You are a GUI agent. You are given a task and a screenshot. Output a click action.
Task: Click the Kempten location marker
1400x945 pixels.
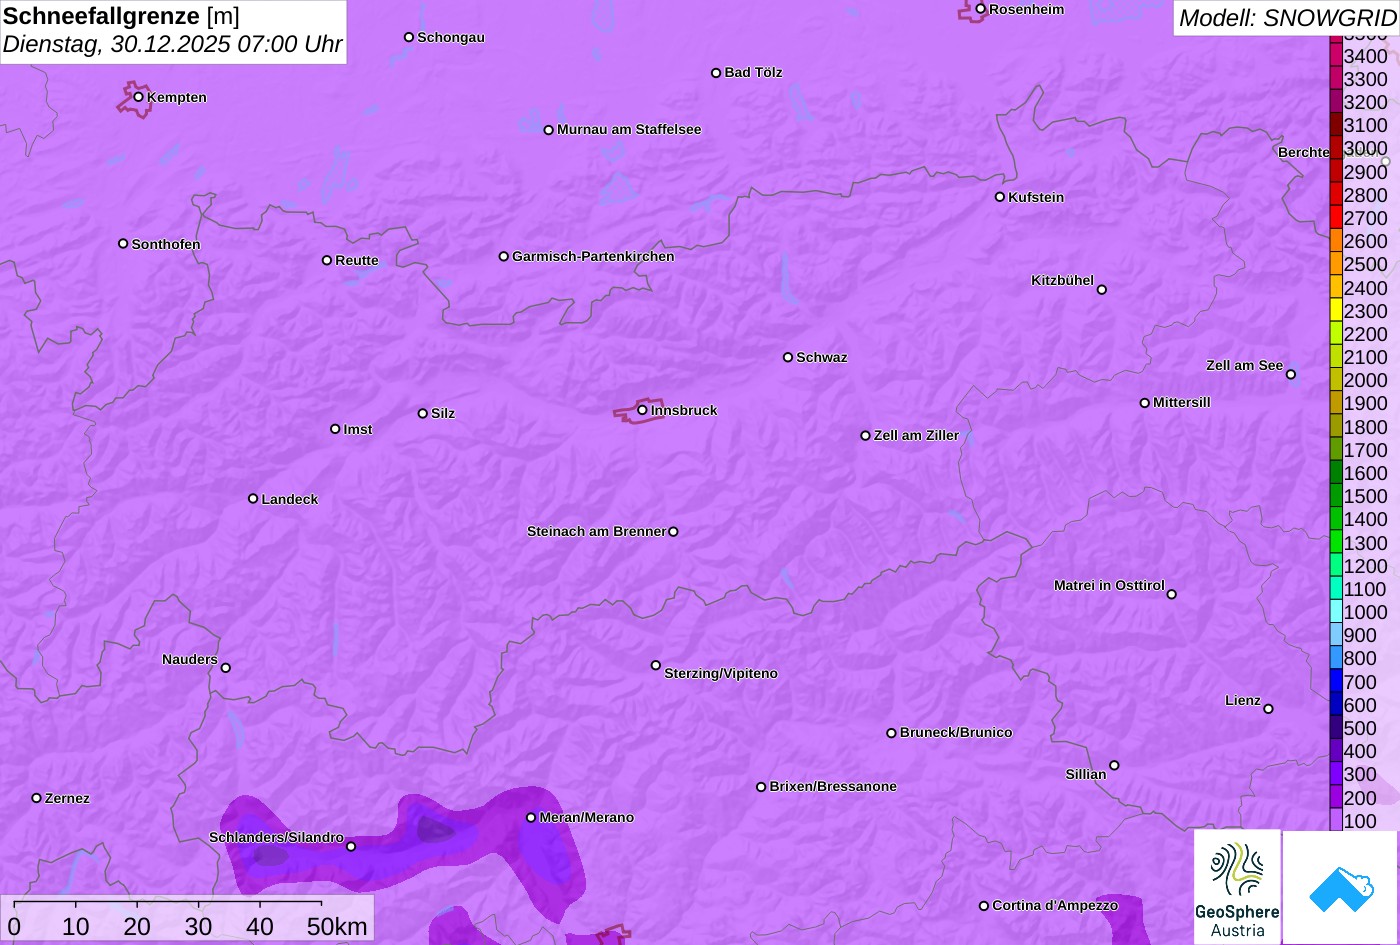click(x=139, y=97)
